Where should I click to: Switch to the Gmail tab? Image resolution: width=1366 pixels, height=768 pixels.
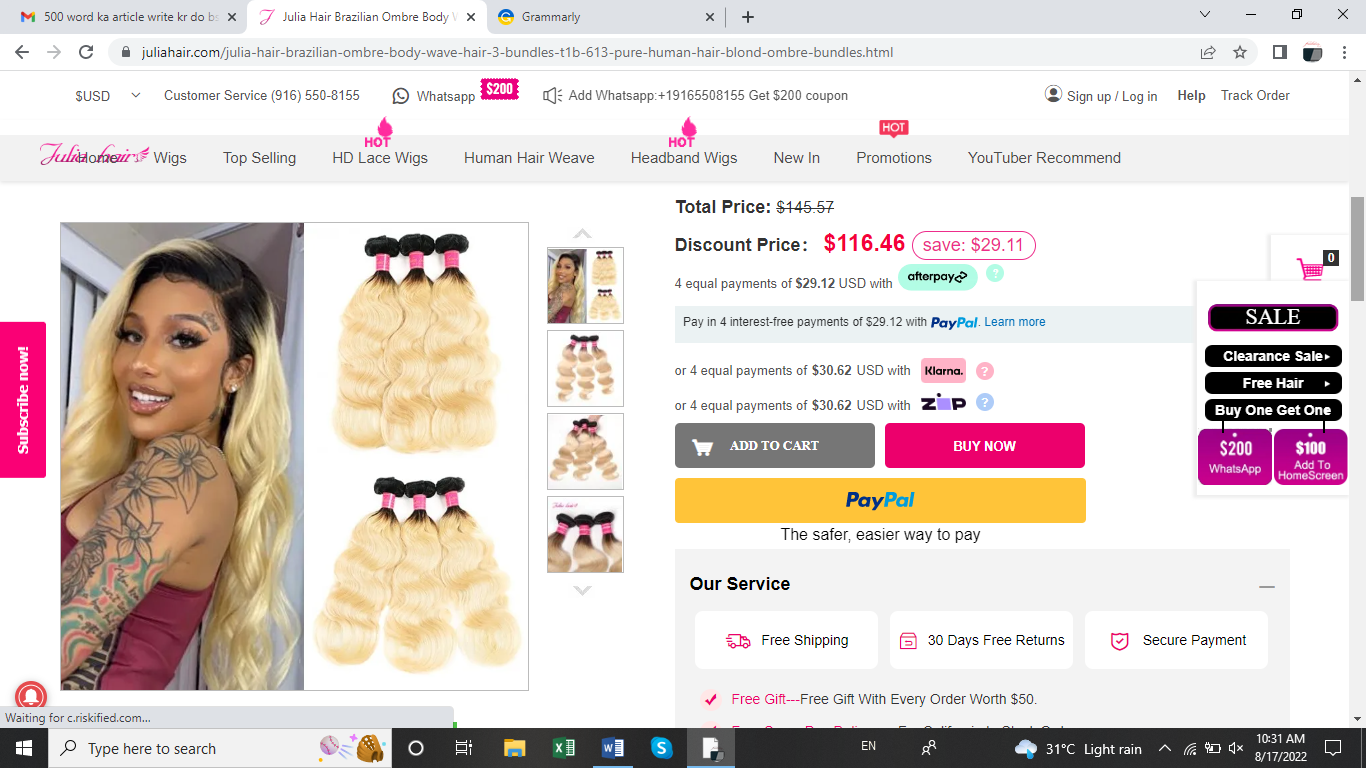(x=130, y=17)
